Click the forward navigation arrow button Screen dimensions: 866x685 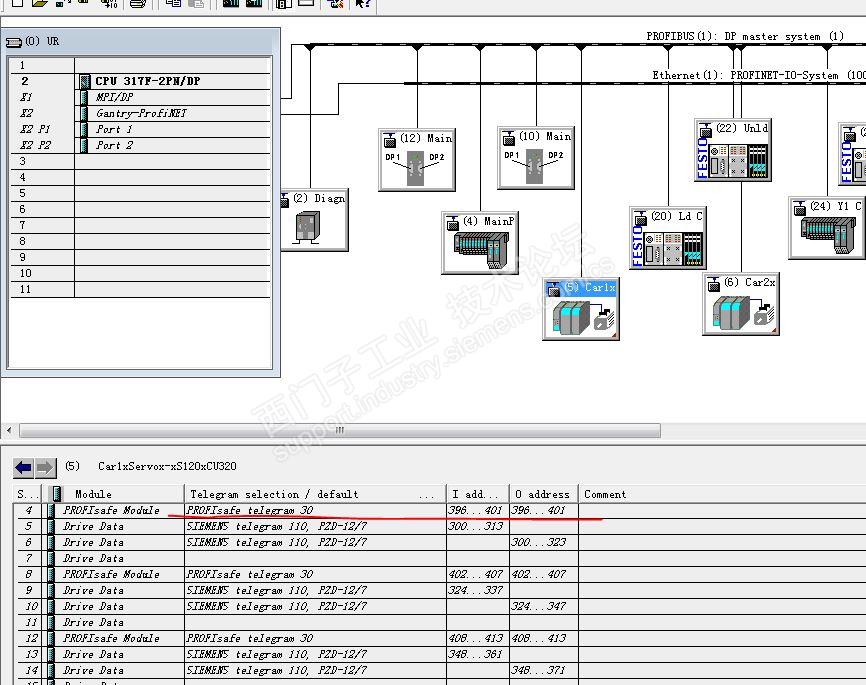click(45, 467)
